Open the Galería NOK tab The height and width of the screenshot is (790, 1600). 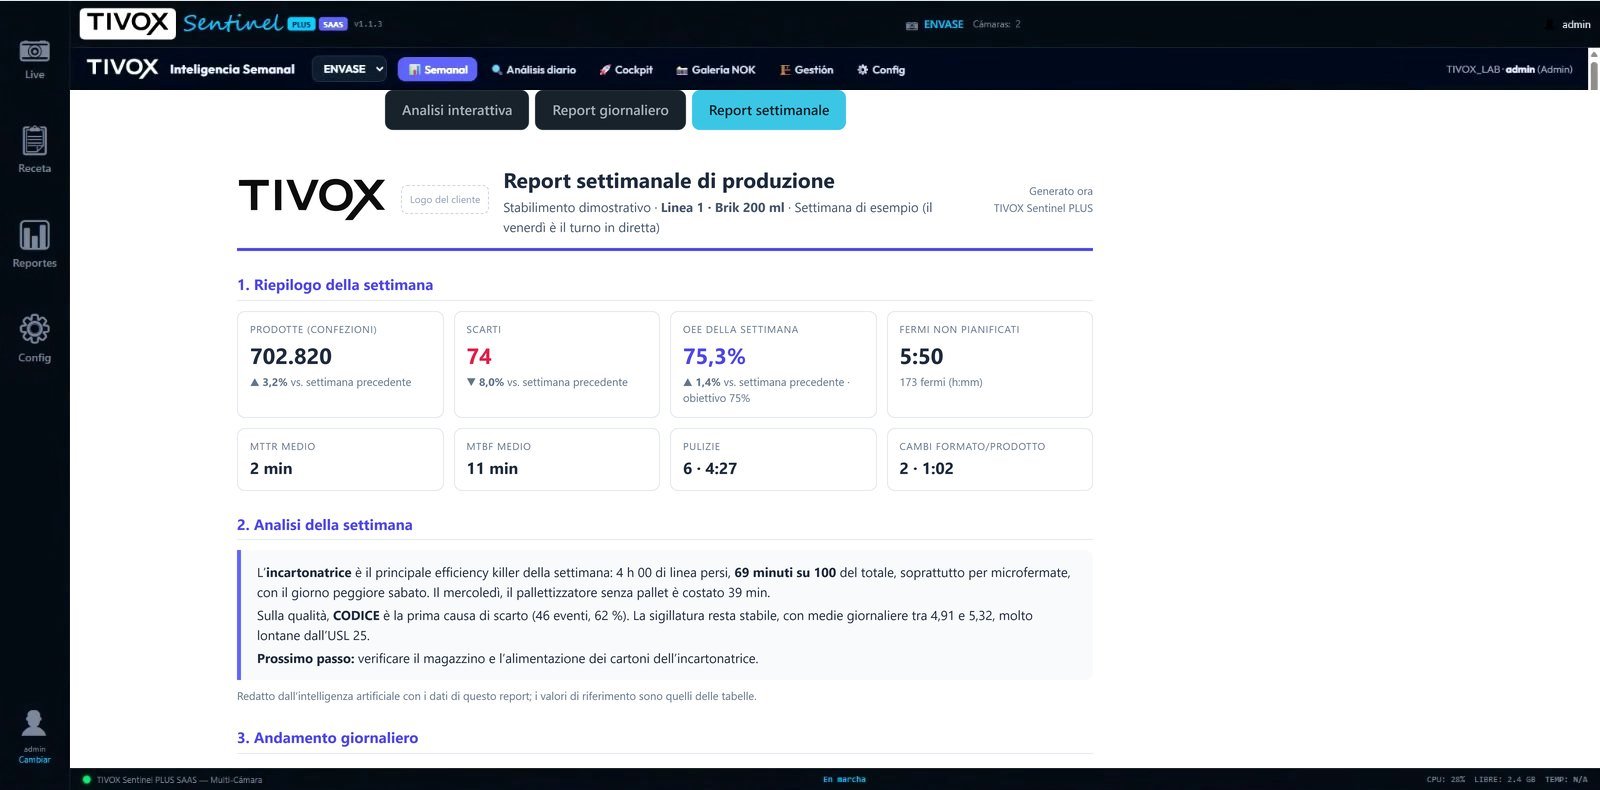(716, 70)
